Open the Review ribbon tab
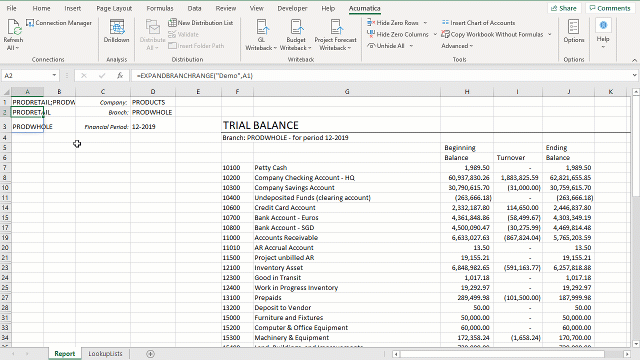 [x=226, y=8]
